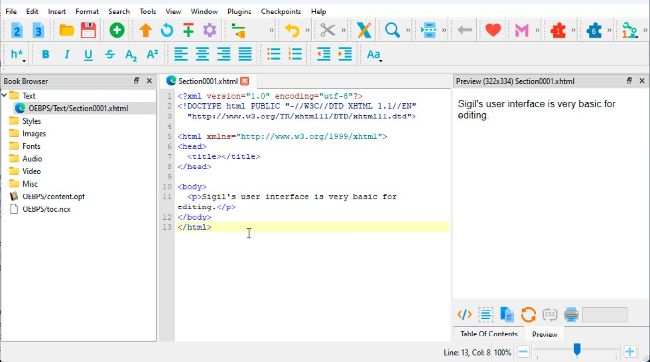This screenshot has height=362, width=650.
Task: Toggle superscript formatting
Action: [152, 54]
